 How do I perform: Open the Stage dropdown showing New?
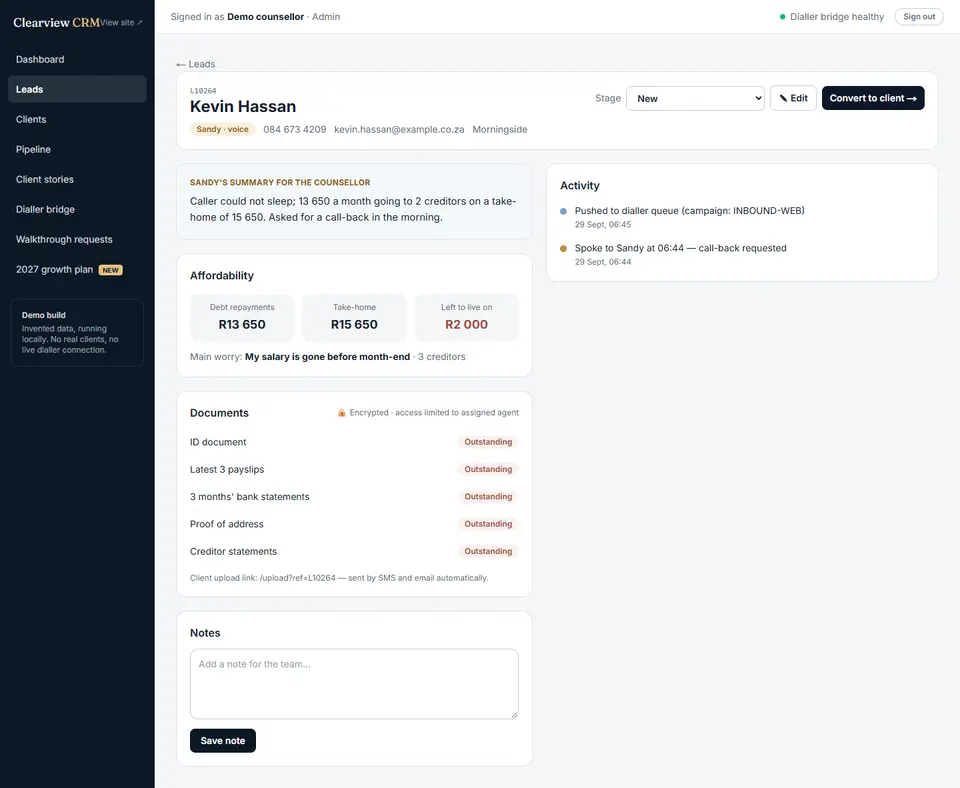[x=695, y=99]
